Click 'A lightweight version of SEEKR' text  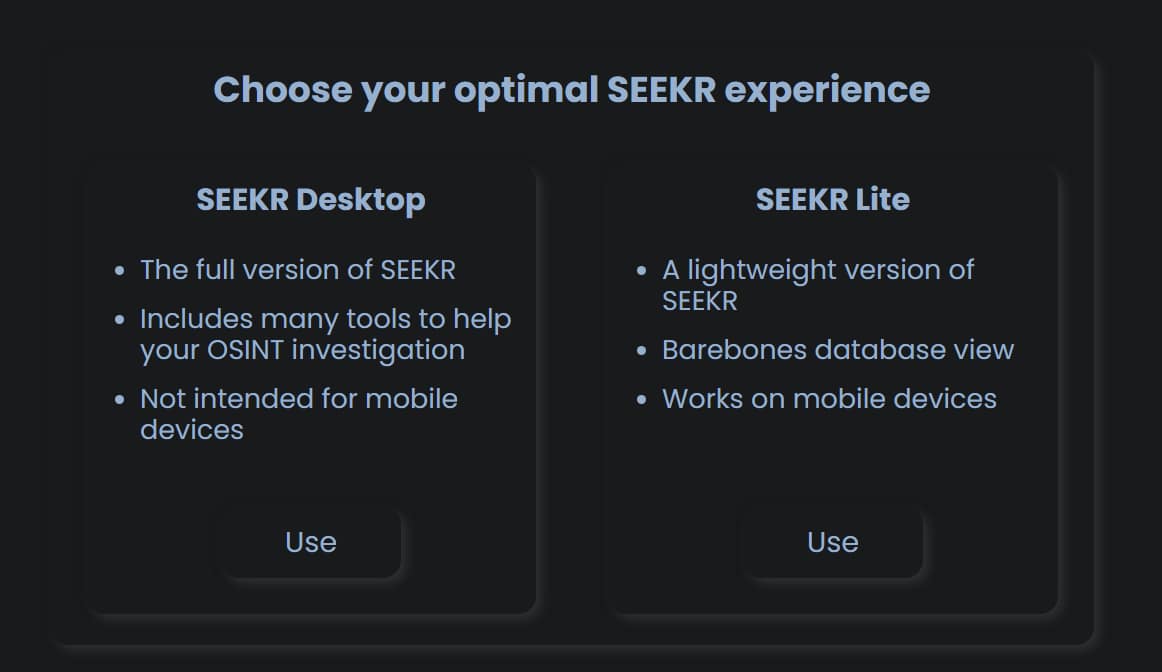(x=817, y=285)
